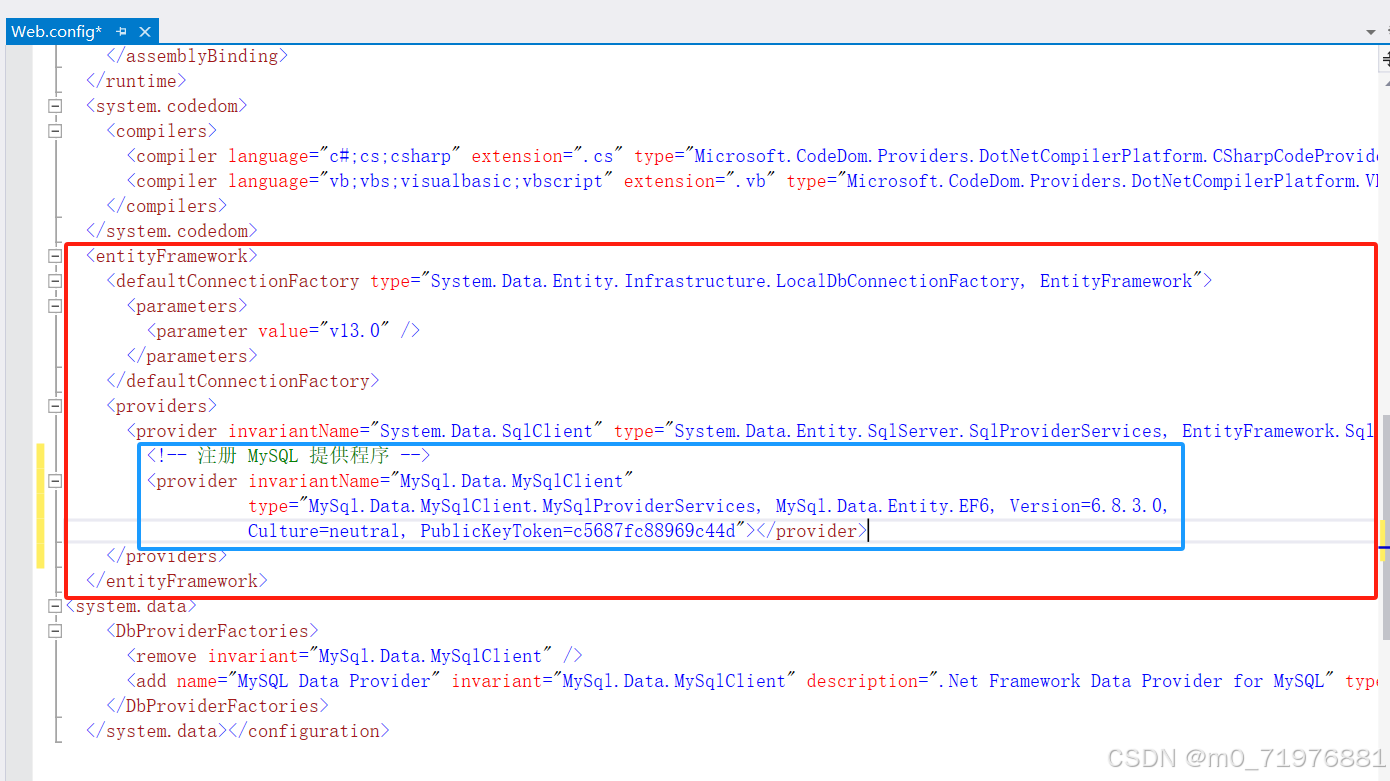The width and height of the screenshot is (1390, 781).
Task: Collapse the compilers block
Action: 55,130
